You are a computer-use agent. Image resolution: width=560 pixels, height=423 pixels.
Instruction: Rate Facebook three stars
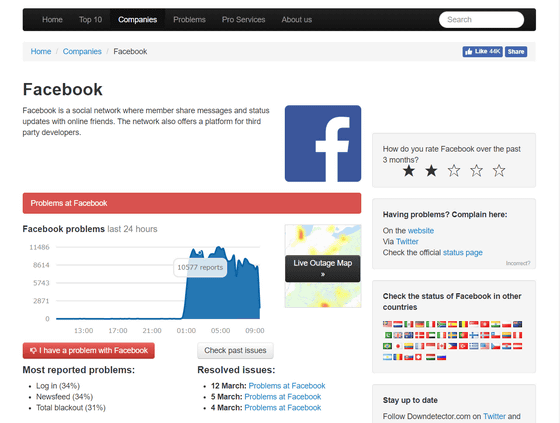click(454, 171)
